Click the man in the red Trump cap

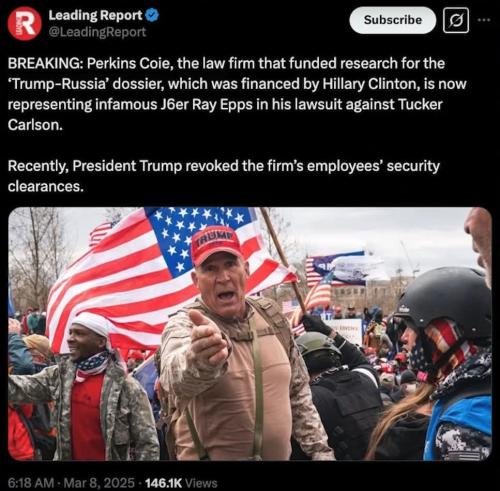tap(233, 343)
